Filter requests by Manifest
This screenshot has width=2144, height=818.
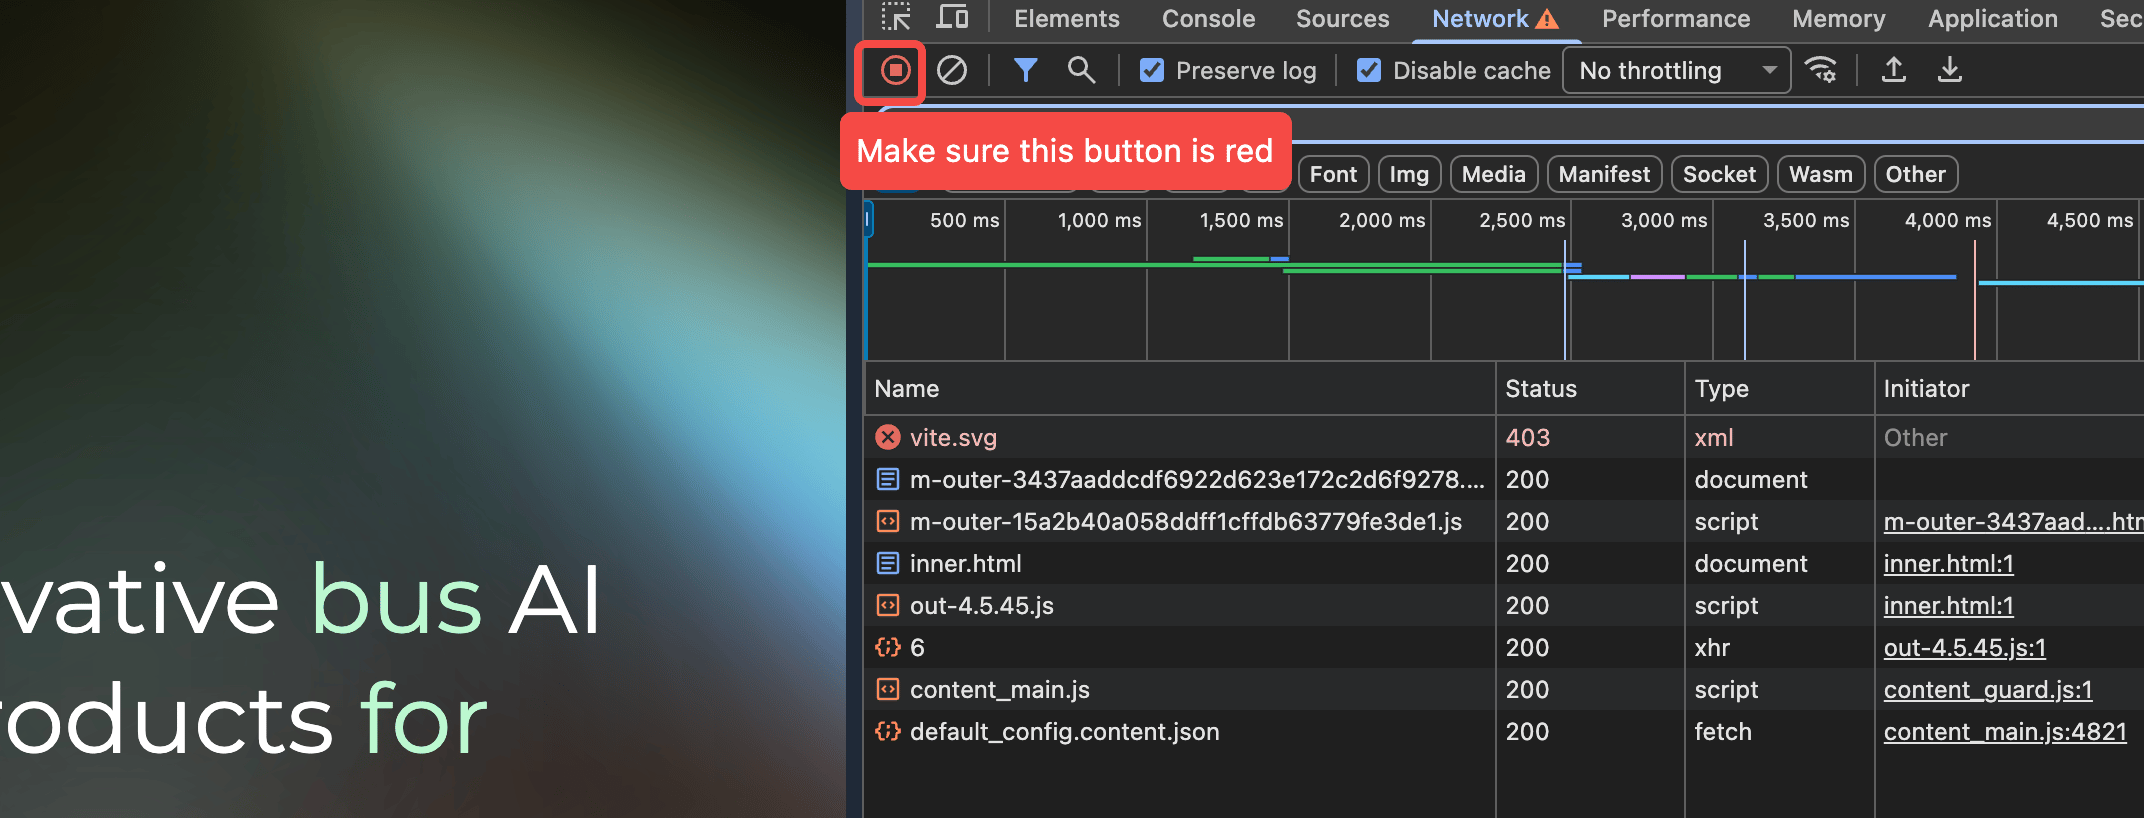pyautogui.click(x=1604, y=174)
